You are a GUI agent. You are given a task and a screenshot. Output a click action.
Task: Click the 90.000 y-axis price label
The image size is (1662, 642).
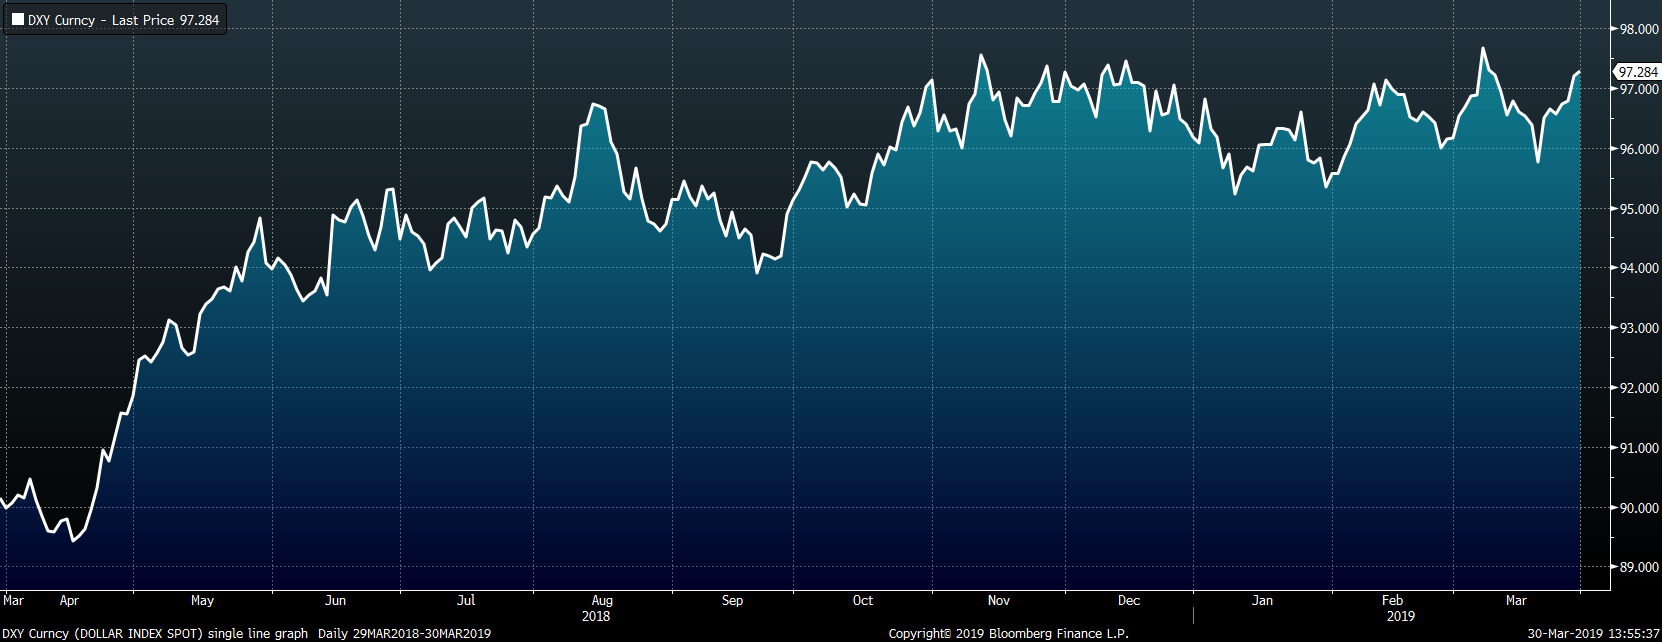pyautogui.click(x=1639, y=508)
